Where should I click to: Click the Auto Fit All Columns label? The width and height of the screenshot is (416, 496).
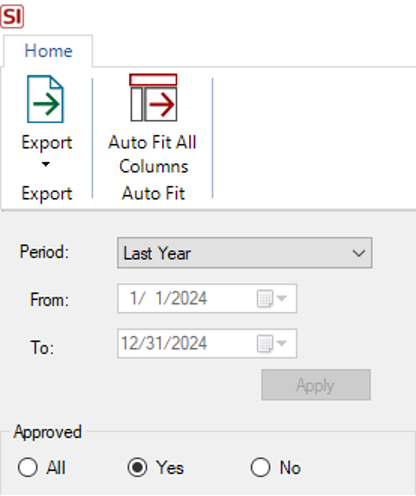pos(153,154)
